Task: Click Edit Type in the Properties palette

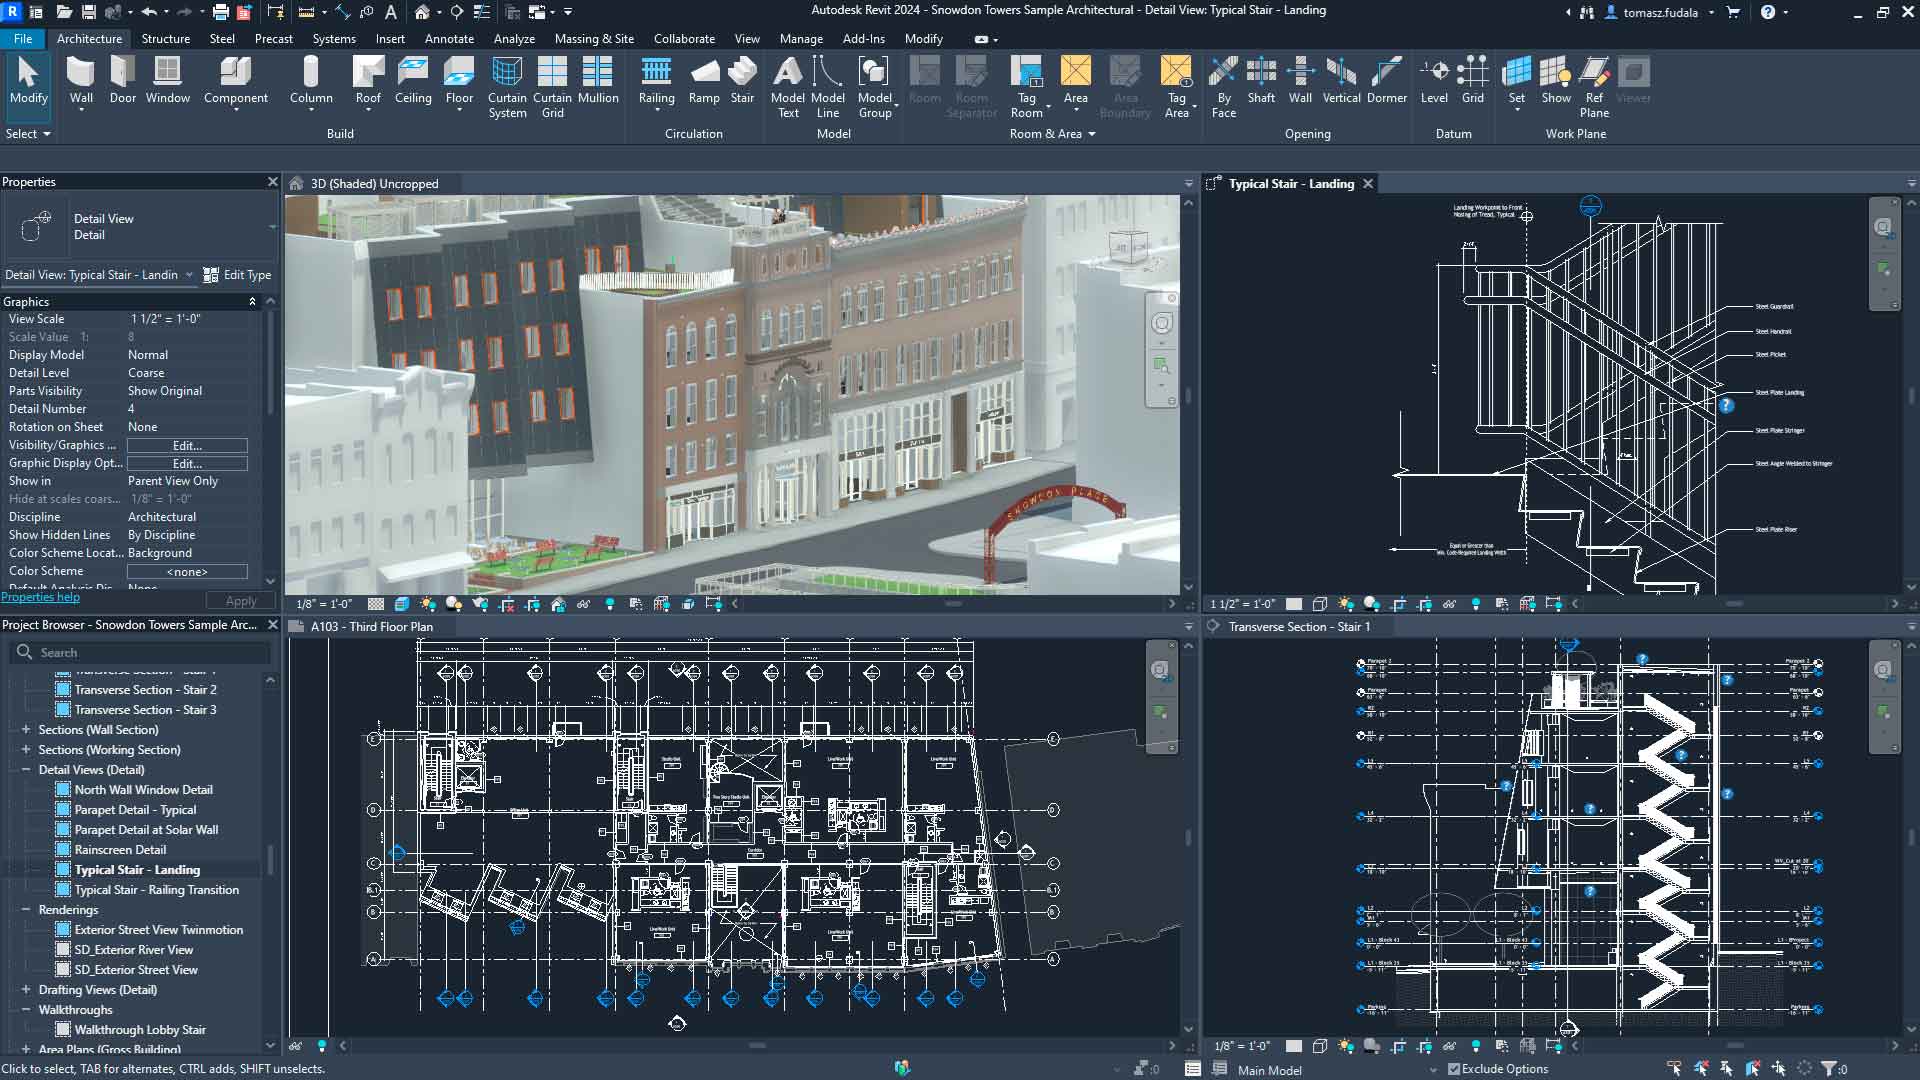Action: click(x=238, y=274)
